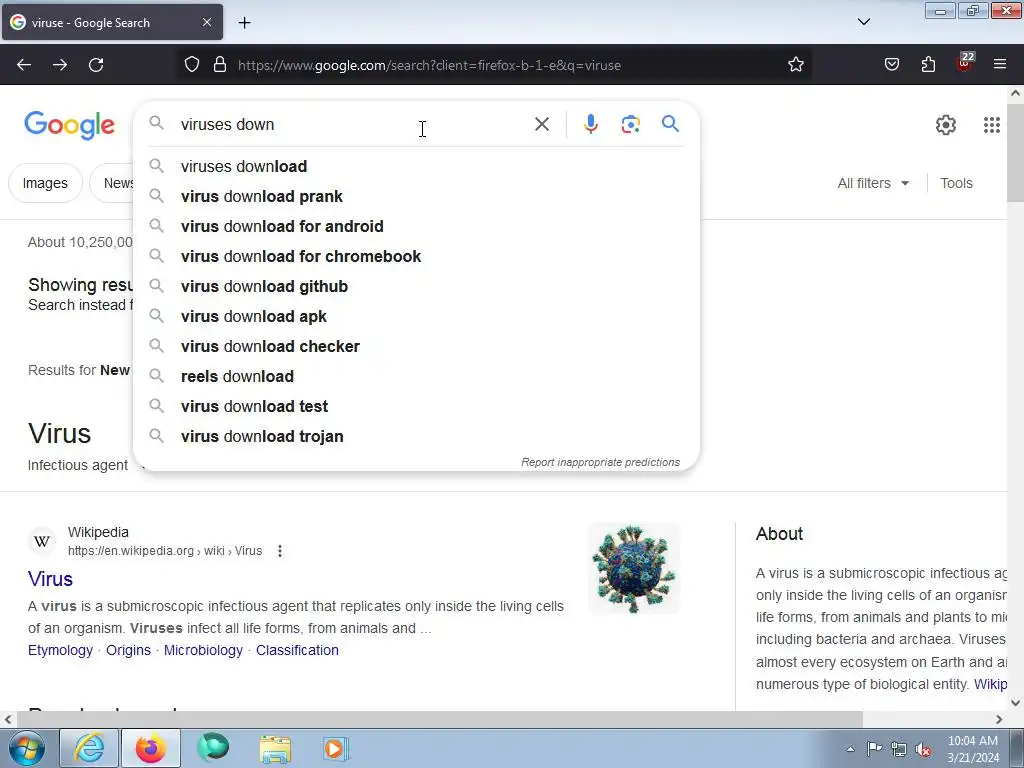
Task: Show site security lock information
Action: pos(220,65)
